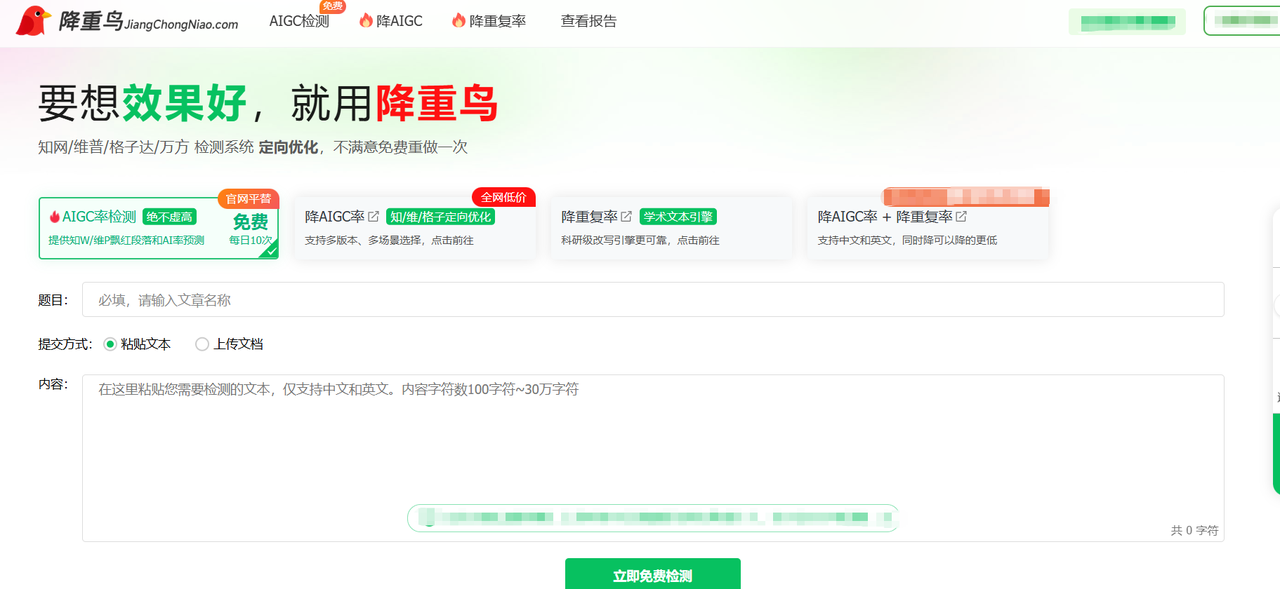Click the 每日10次 text on the first card
1280x589 pixels.
coord(250,241)
